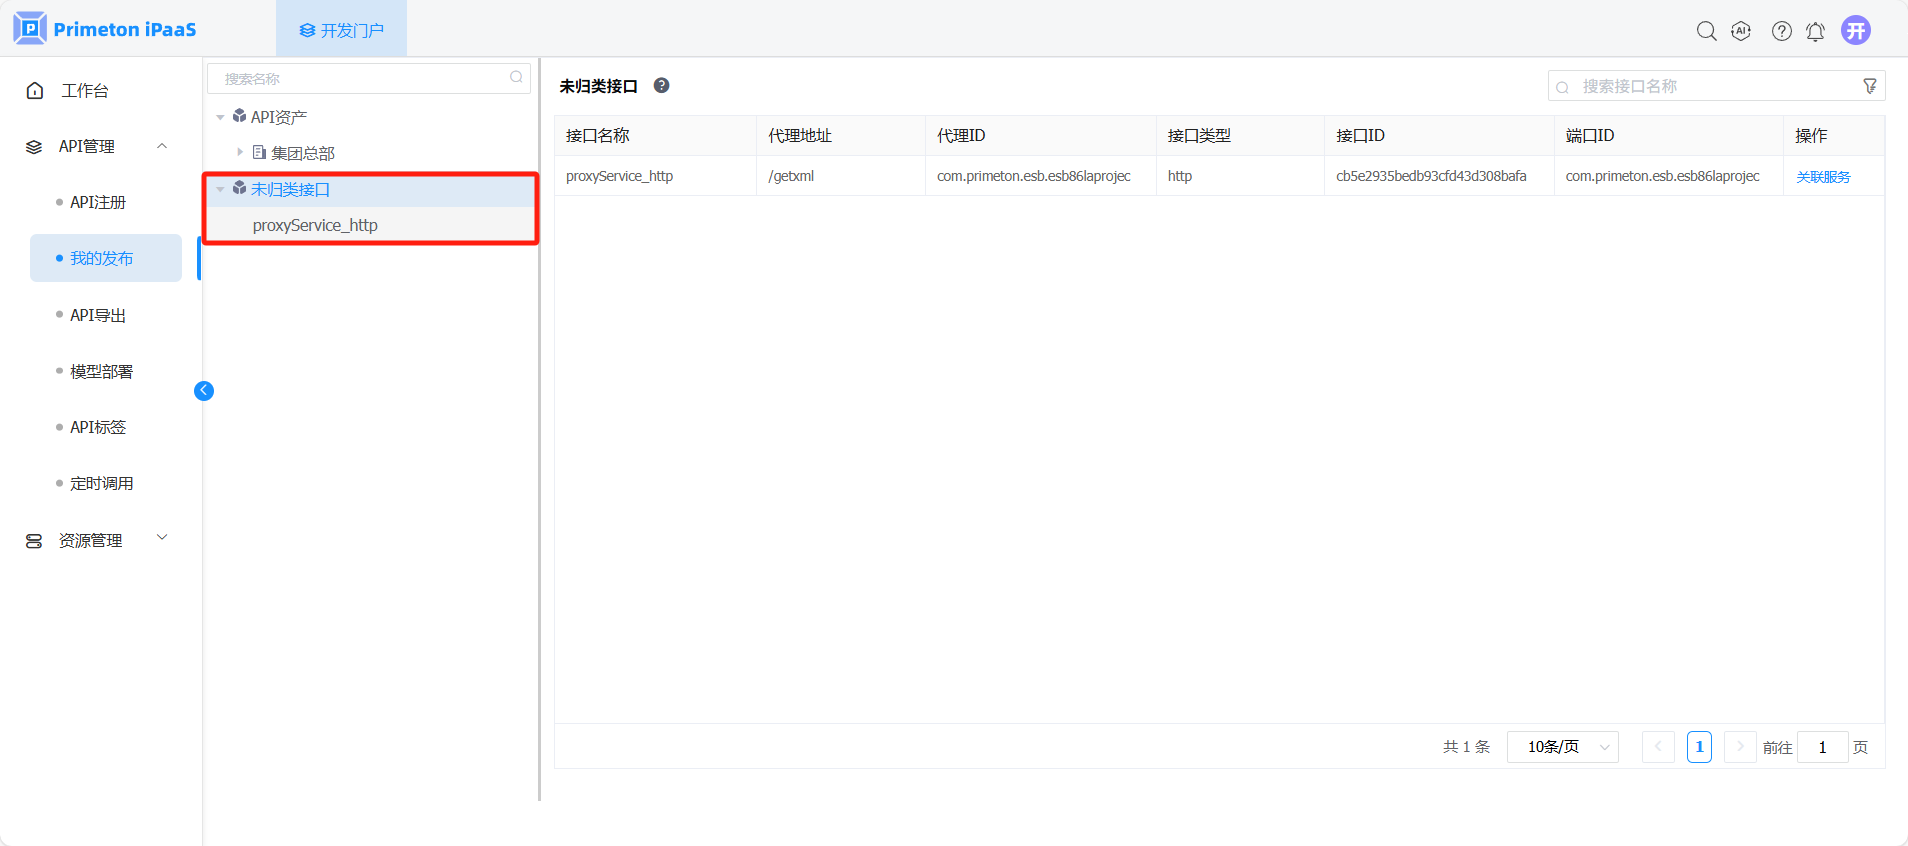Click the info icon beside 未归类接口 title
Screen dimensions: 1908x846
(661, 86)
